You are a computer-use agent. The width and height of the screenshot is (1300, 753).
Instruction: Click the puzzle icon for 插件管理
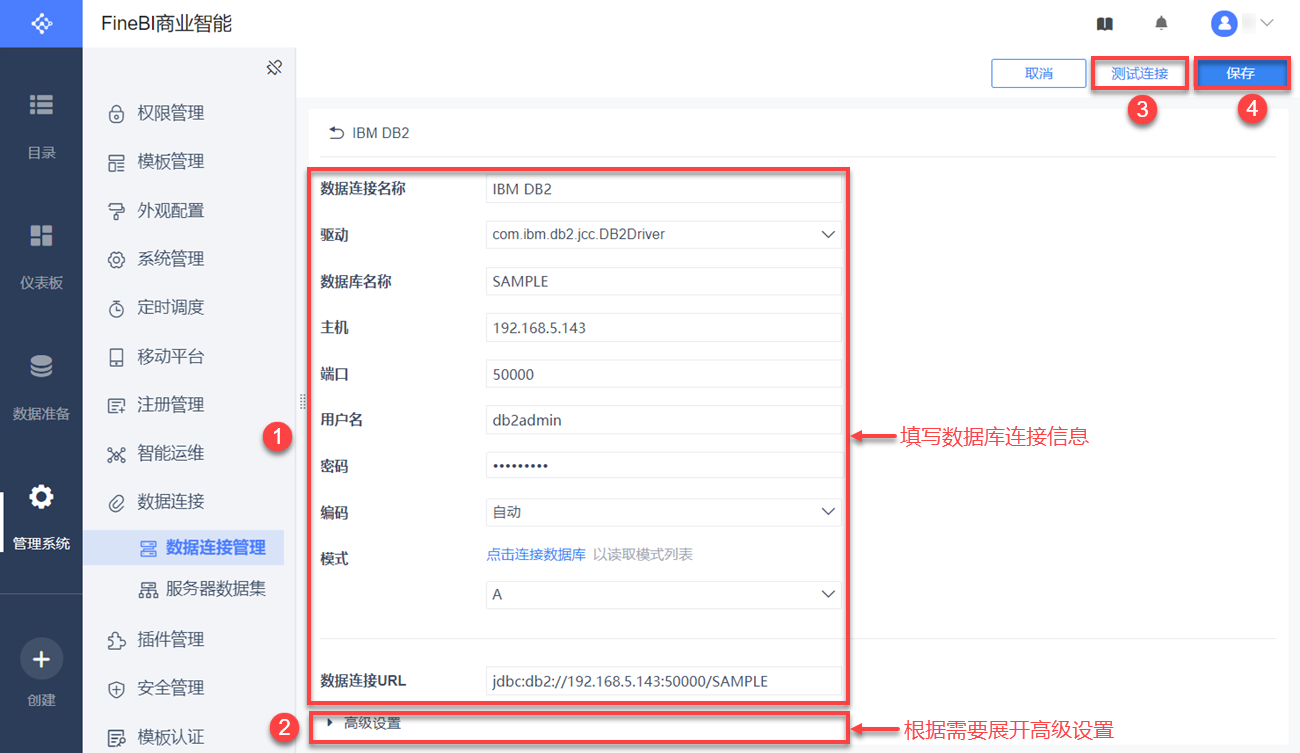point(116,640)
